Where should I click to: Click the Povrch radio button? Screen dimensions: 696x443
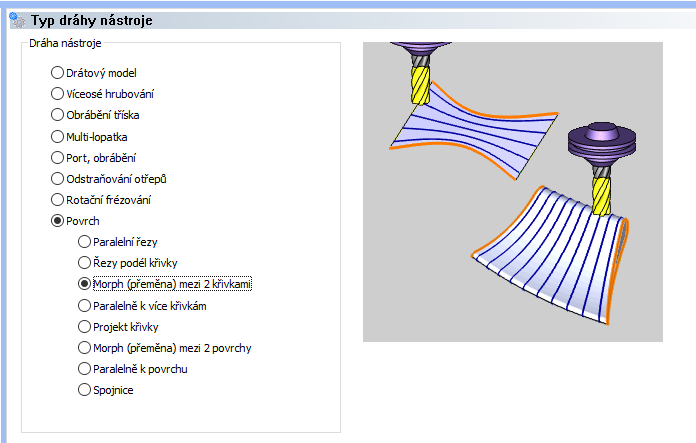[57, 221]
